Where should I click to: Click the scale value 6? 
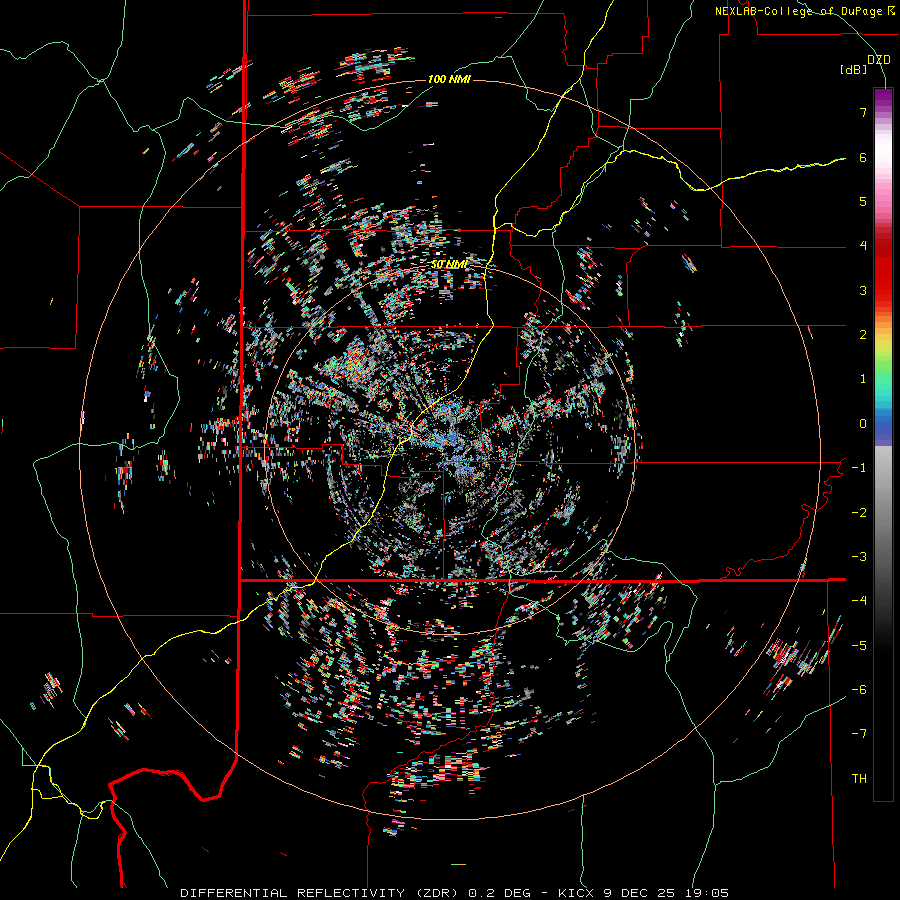click(x=863, y=157)
